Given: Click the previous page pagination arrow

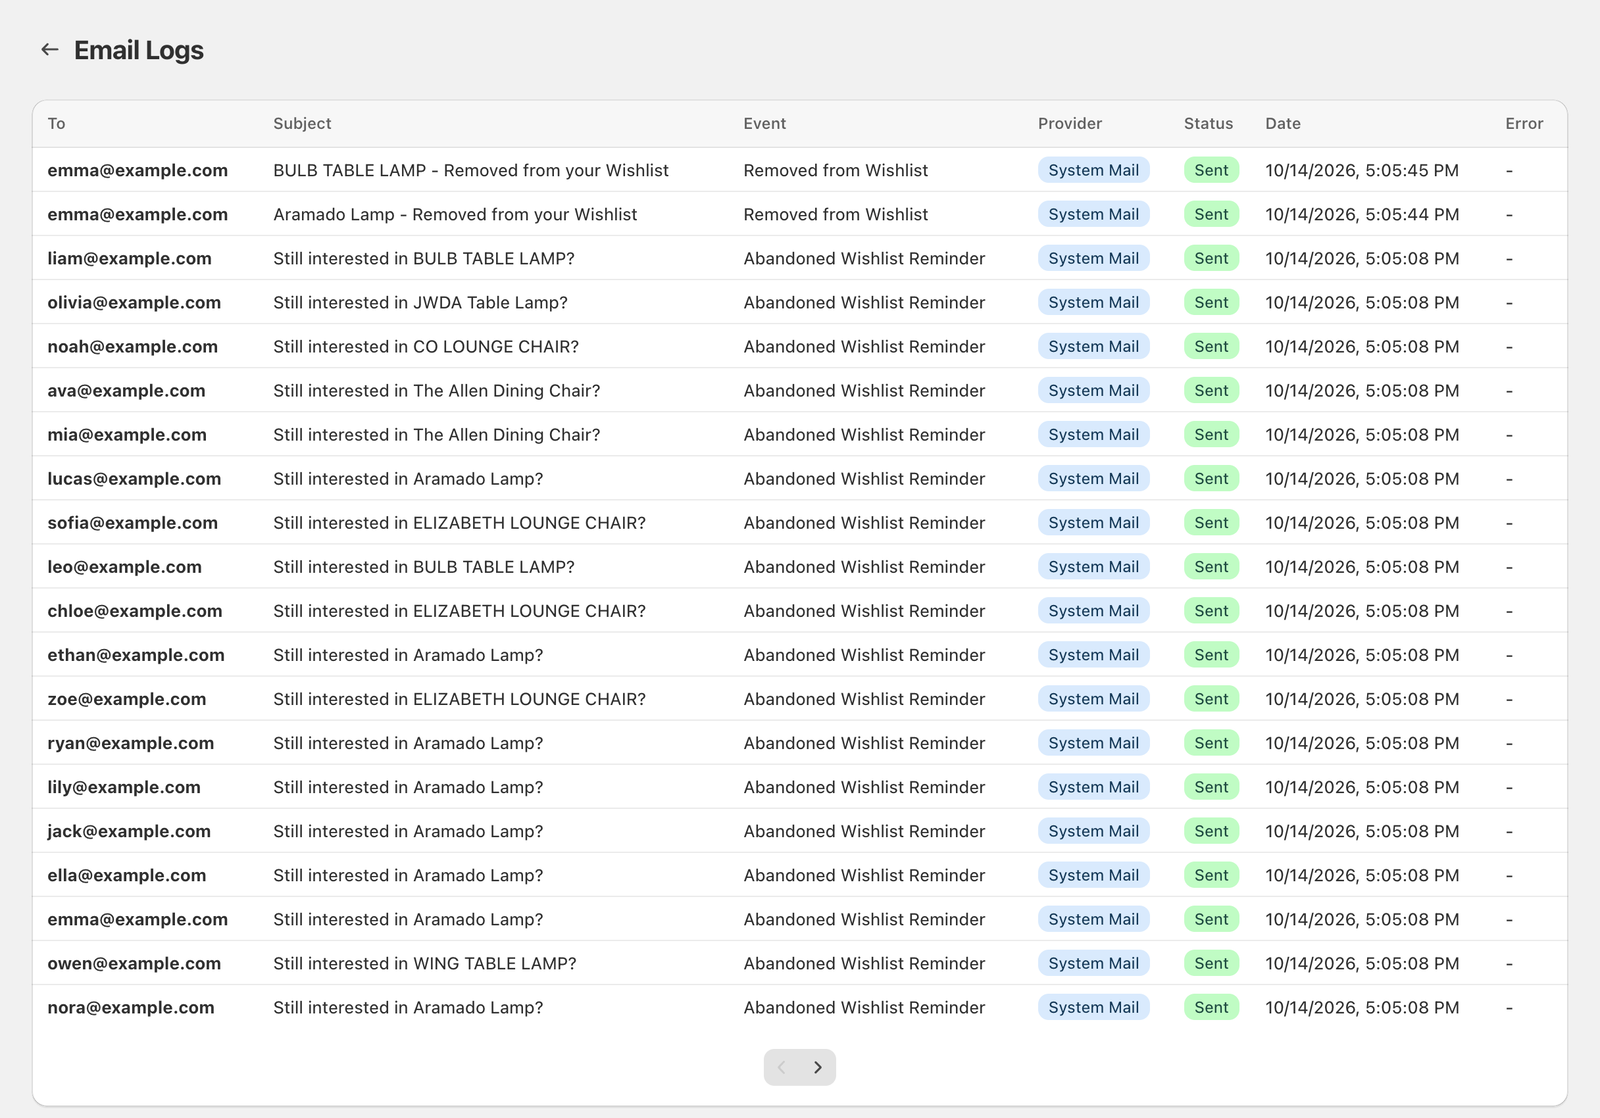Looking at the screenshot, I should click(782, 1067).
